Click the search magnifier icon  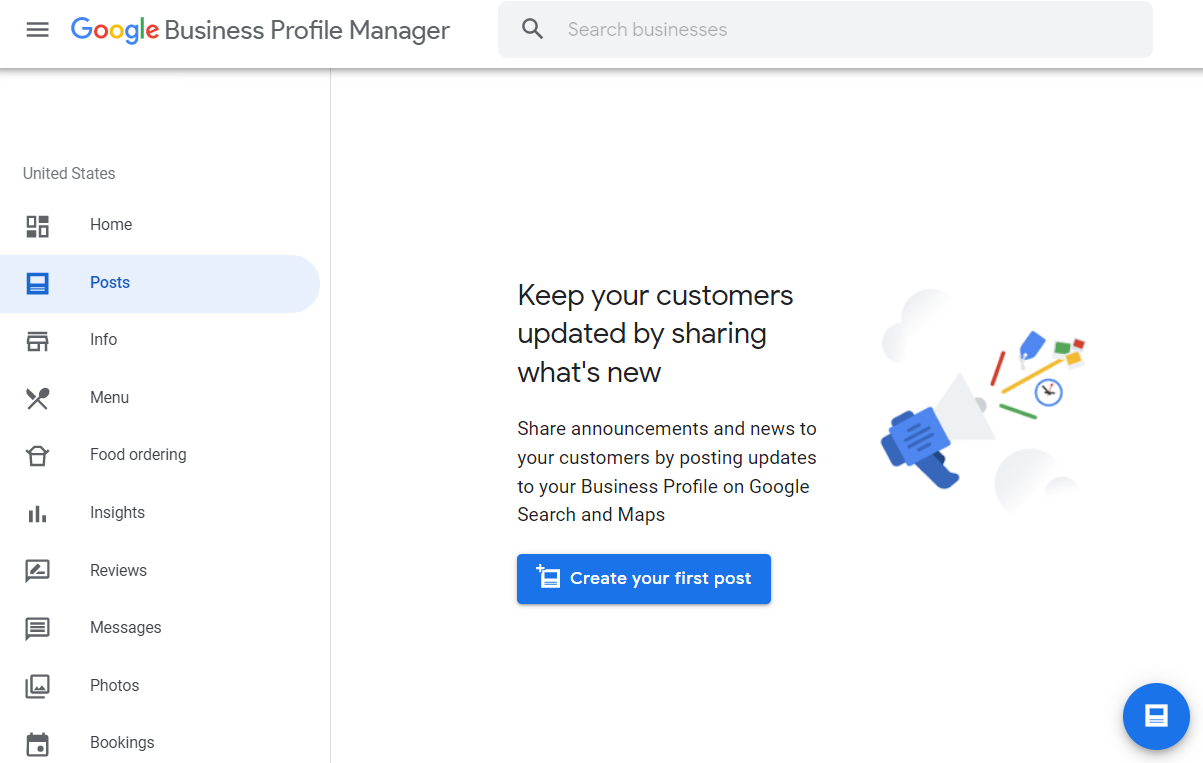pos(533,30)
